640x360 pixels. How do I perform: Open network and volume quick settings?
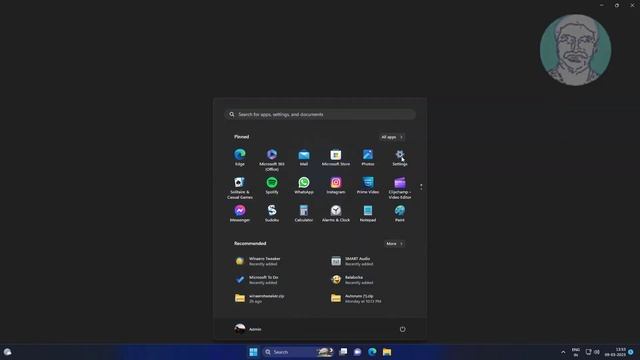coord(592,352)
